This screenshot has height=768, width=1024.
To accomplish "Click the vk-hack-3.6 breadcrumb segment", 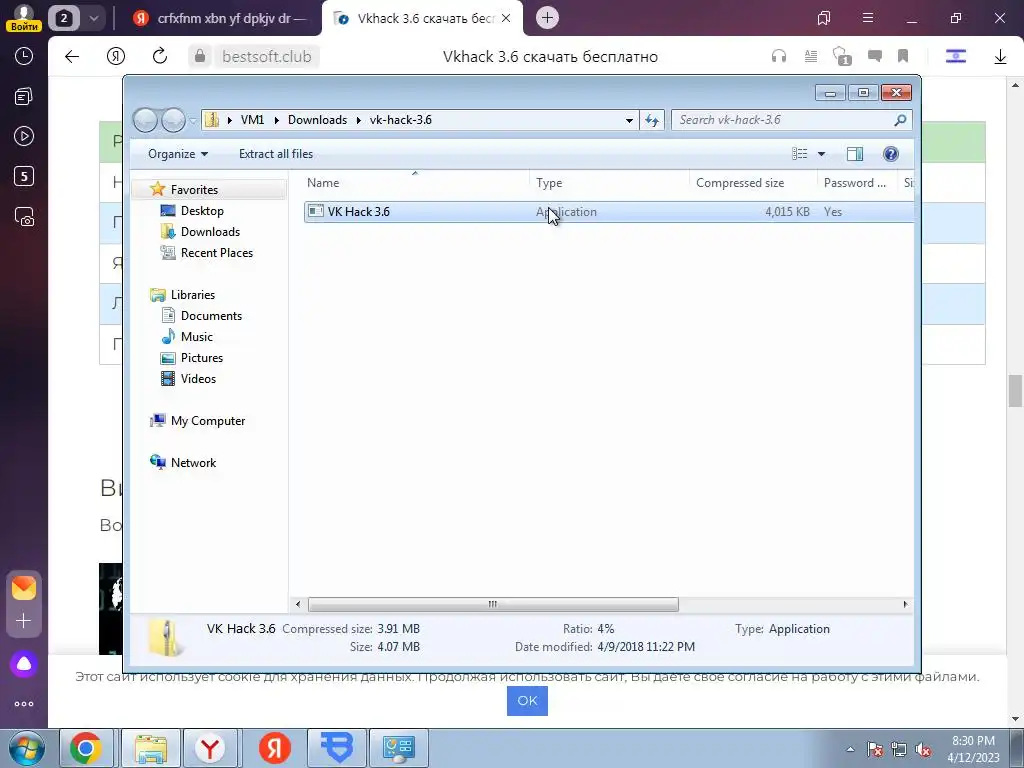I will (400, 120).
